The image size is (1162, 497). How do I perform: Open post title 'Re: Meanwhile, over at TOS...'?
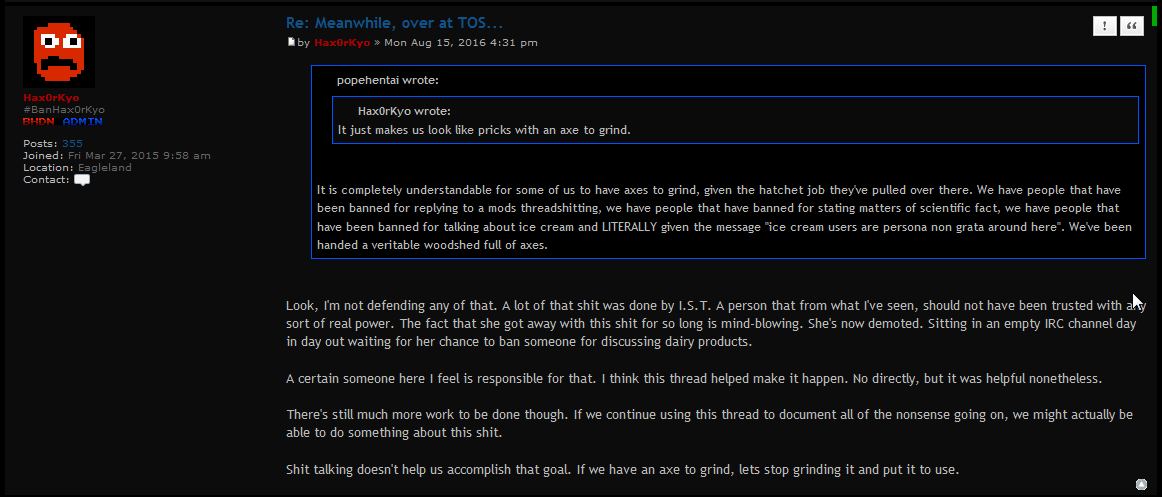394,23
